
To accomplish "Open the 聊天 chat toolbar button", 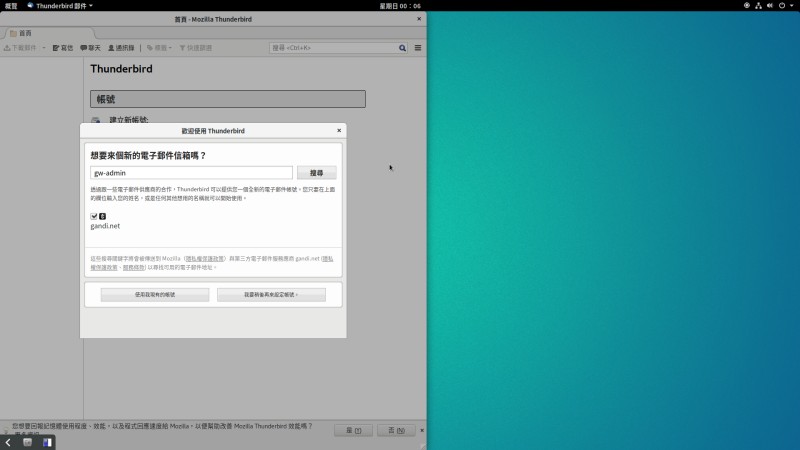I will click(90, 48).
